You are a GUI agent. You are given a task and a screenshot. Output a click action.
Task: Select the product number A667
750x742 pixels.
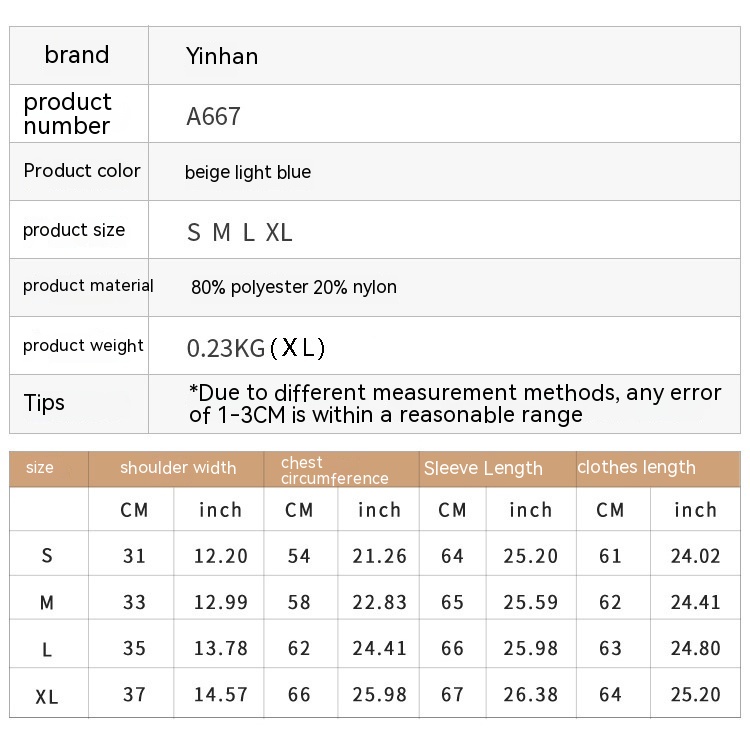(213, 116)
